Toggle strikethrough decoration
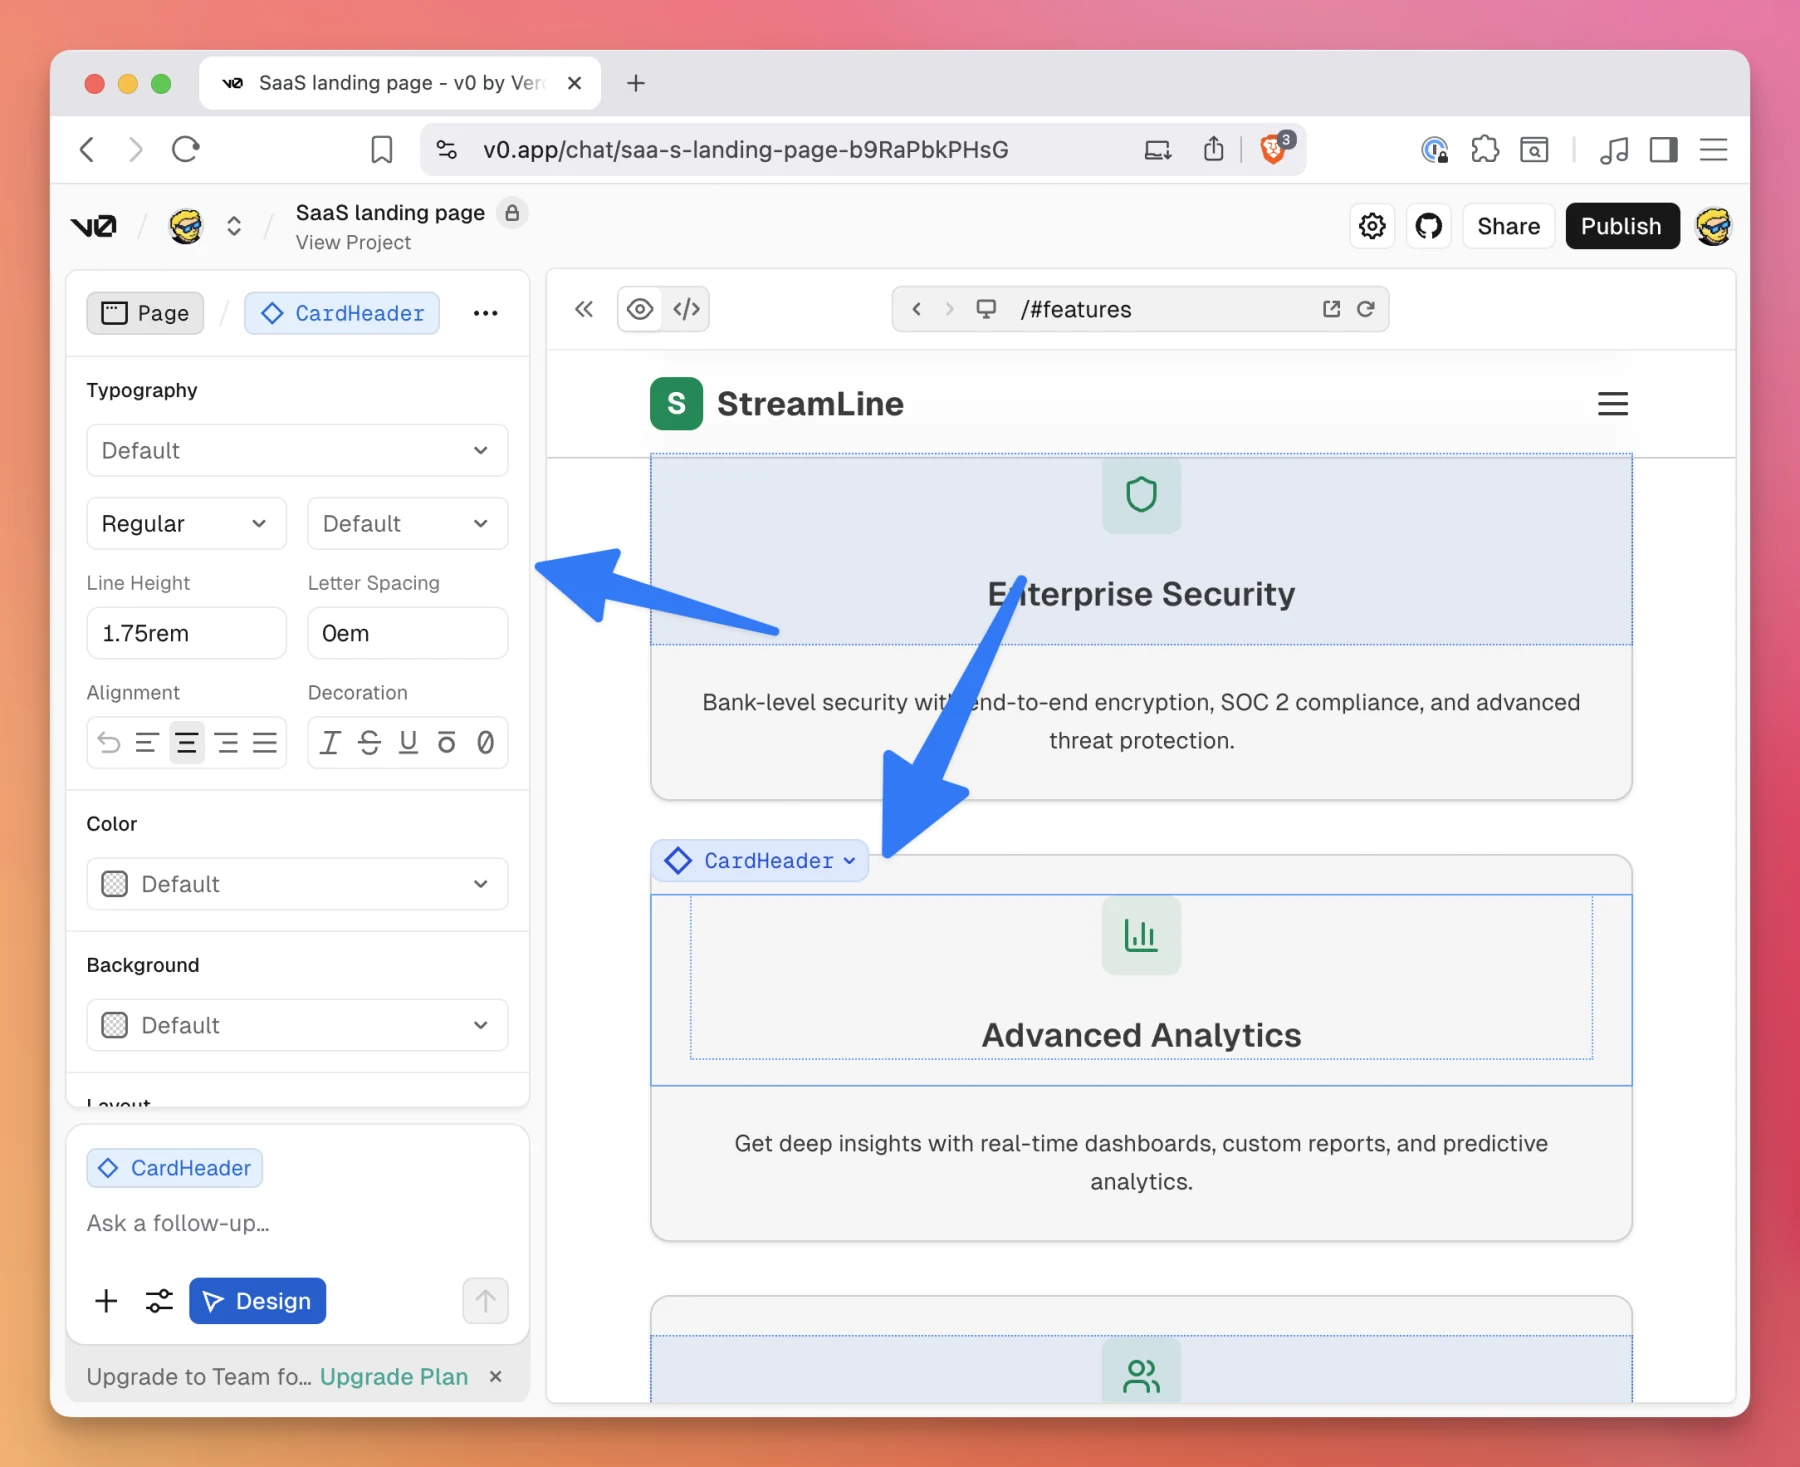 pos(369,742)
